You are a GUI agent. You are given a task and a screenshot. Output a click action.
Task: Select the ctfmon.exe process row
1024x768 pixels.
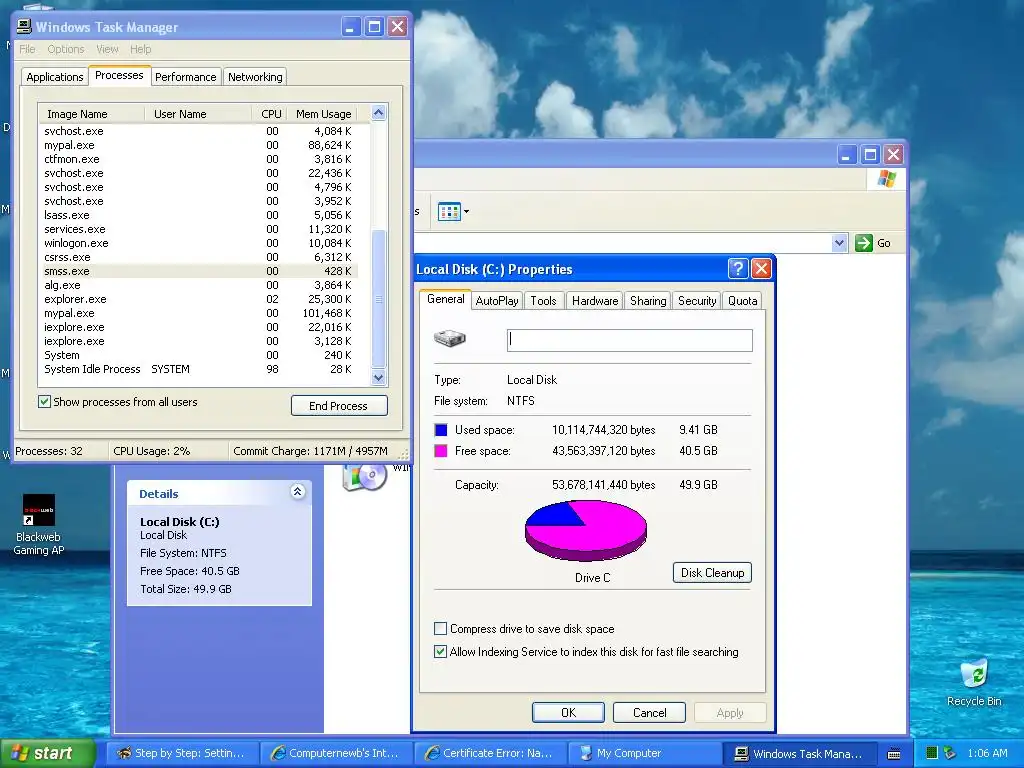199,159
